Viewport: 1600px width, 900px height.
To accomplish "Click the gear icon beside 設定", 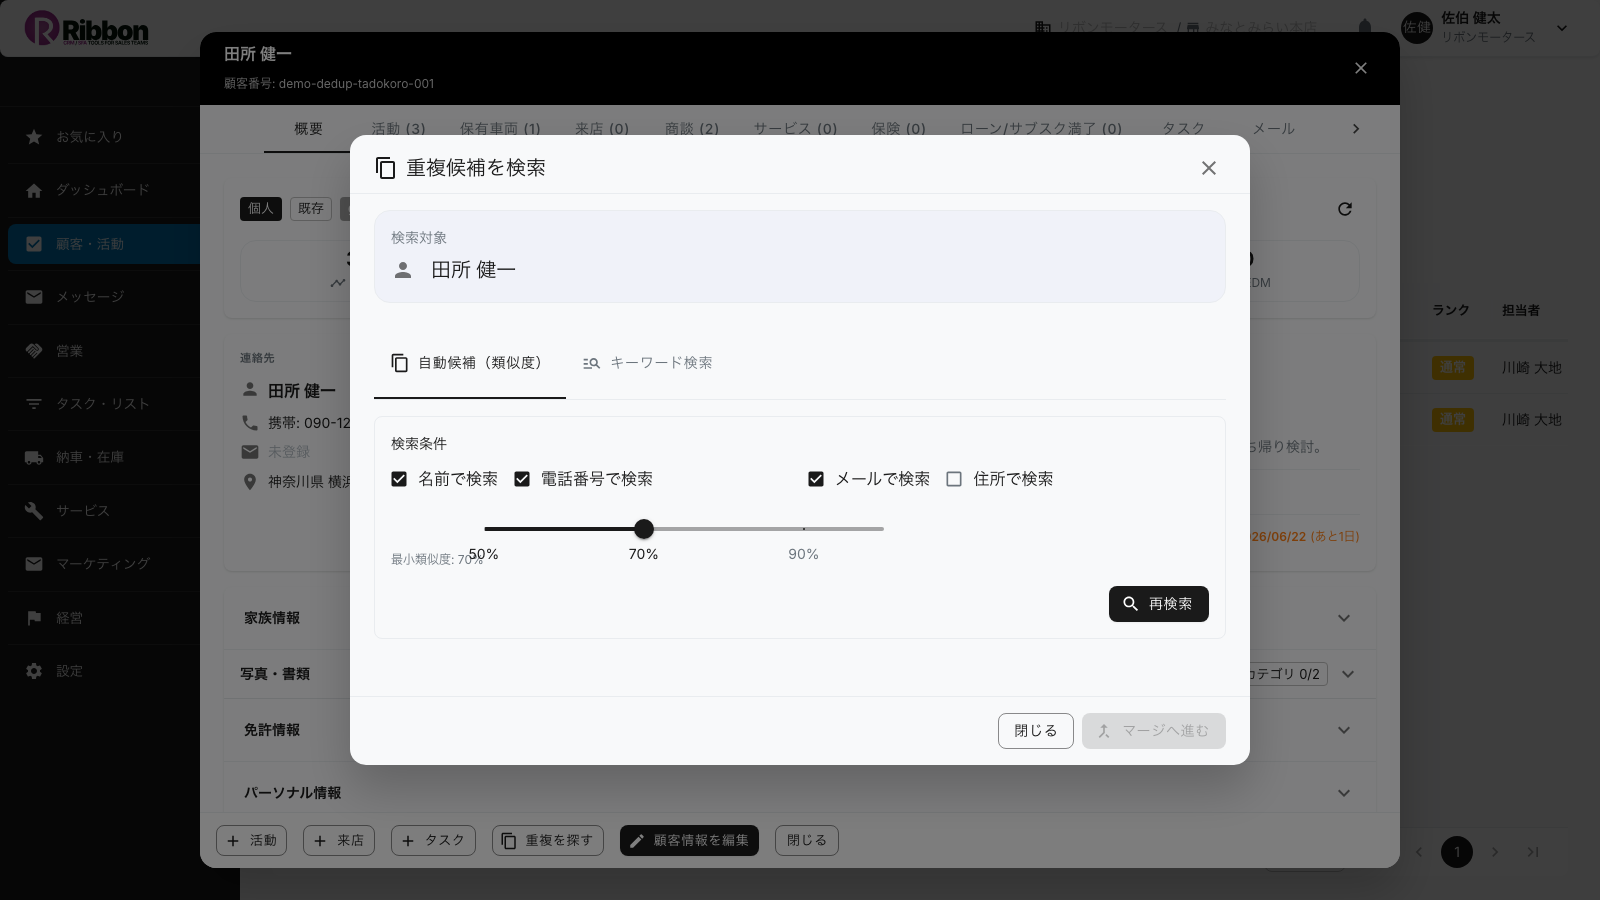I will 34,671.
